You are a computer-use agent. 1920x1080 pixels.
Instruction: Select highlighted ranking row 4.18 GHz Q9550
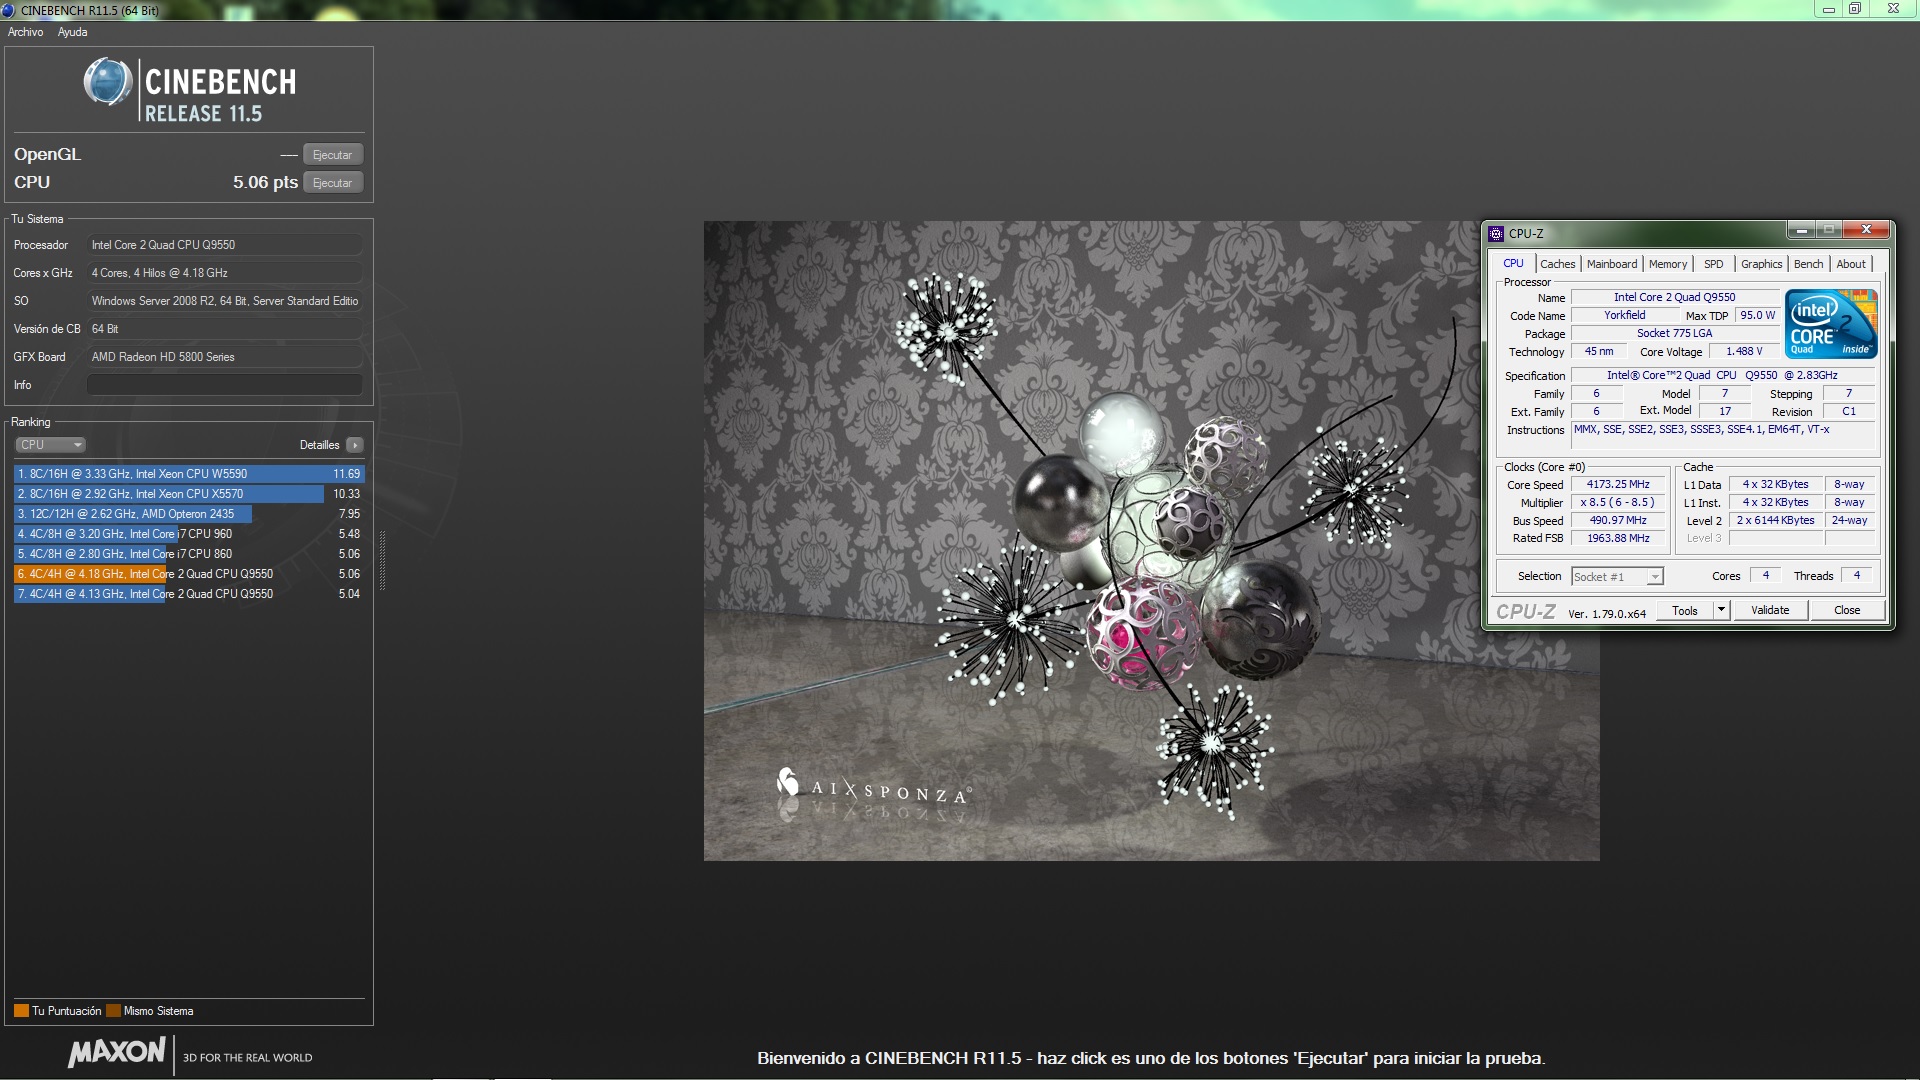coord(189,574)
